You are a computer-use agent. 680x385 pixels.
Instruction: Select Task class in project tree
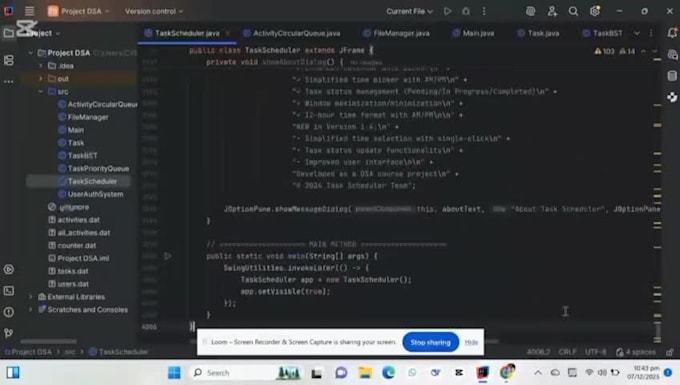[x=71, y=143]
